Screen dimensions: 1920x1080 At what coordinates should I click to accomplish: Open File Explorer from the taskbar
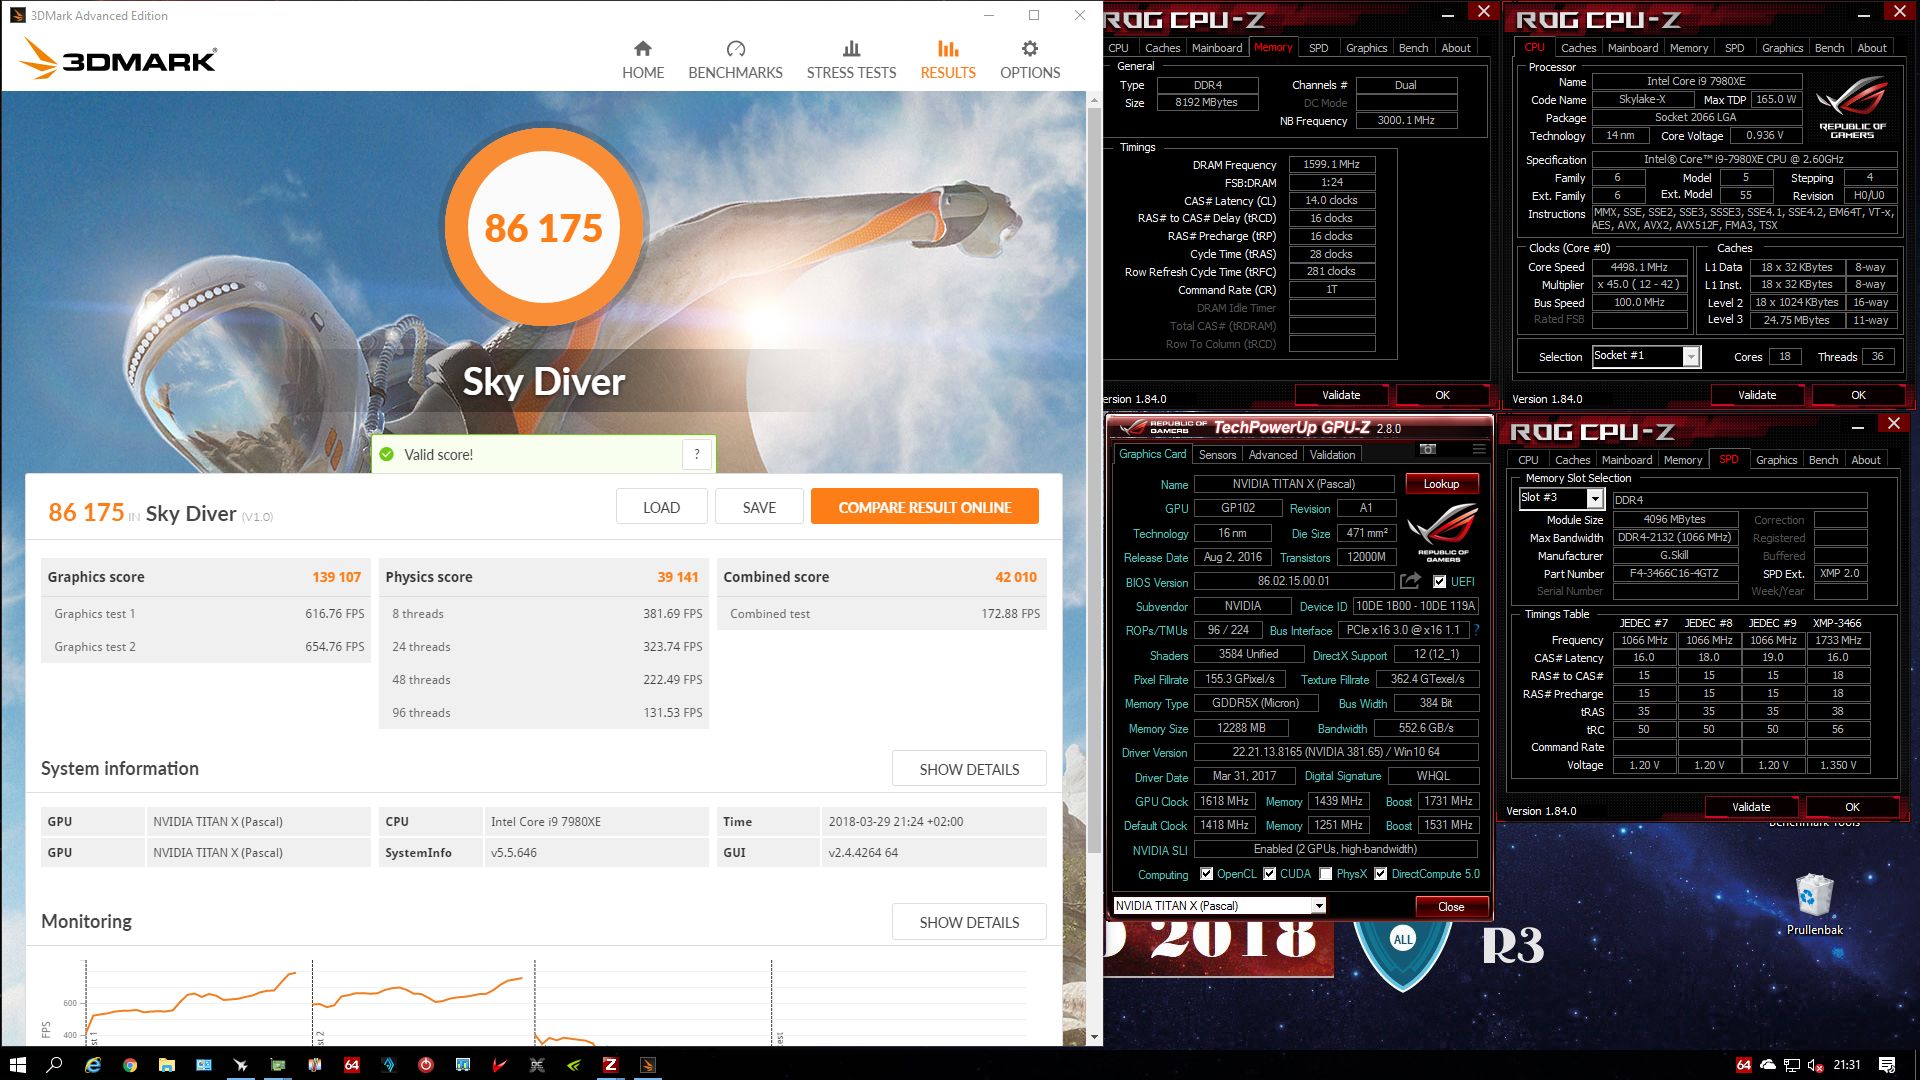point(167,1064)
